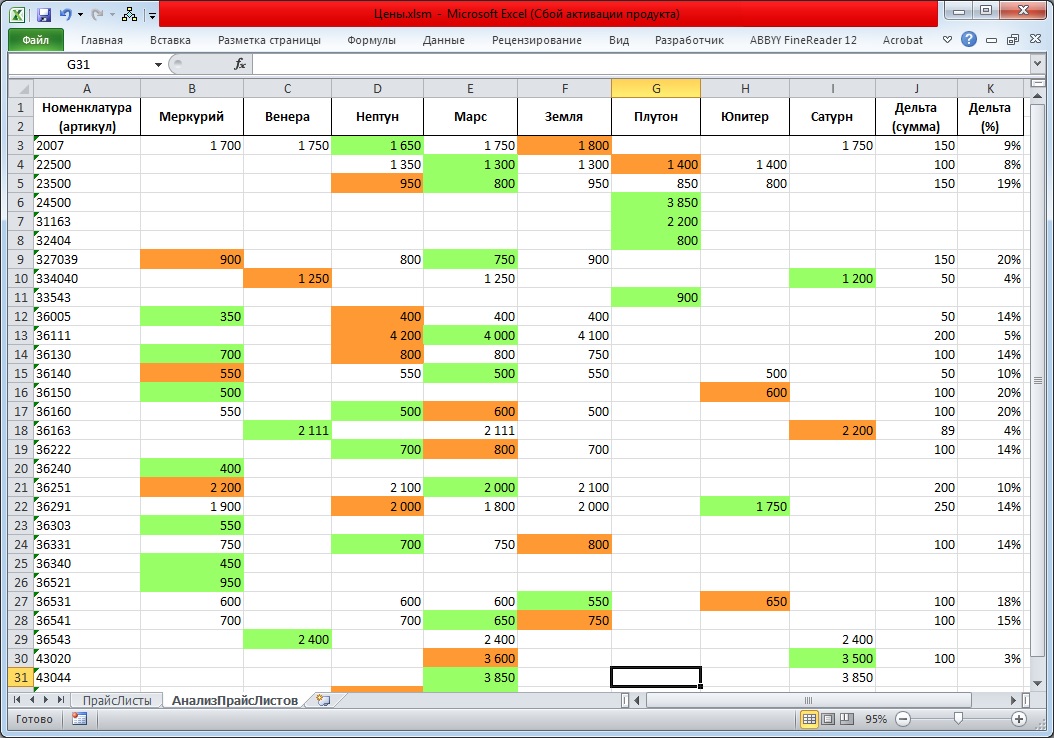This screenshot has height=738, width=1054.
Task: Click the orange cell 2 200 in Сатурн column
Action: (832, 430)
